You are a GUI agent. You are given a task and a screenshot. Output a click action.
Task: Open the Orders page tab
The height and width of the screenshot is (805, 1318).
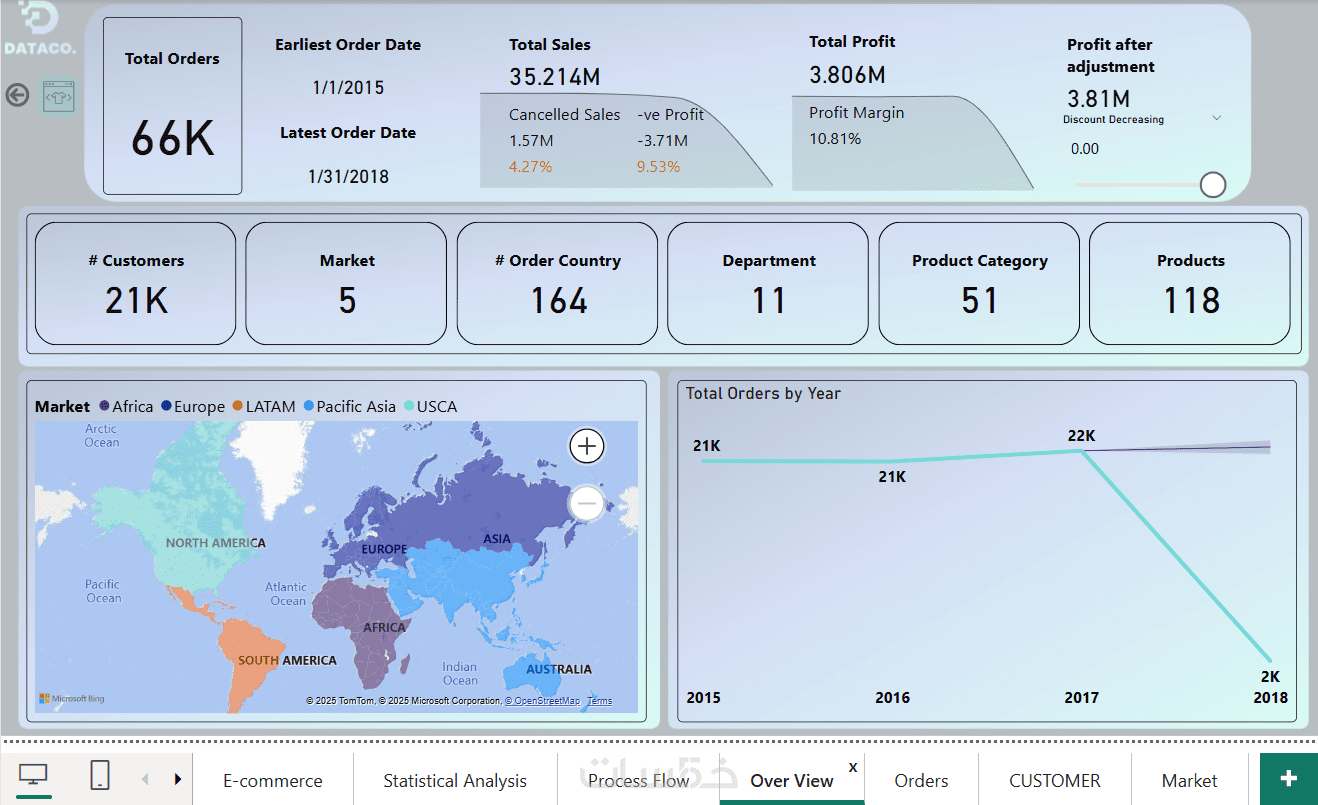coord(922,781)
